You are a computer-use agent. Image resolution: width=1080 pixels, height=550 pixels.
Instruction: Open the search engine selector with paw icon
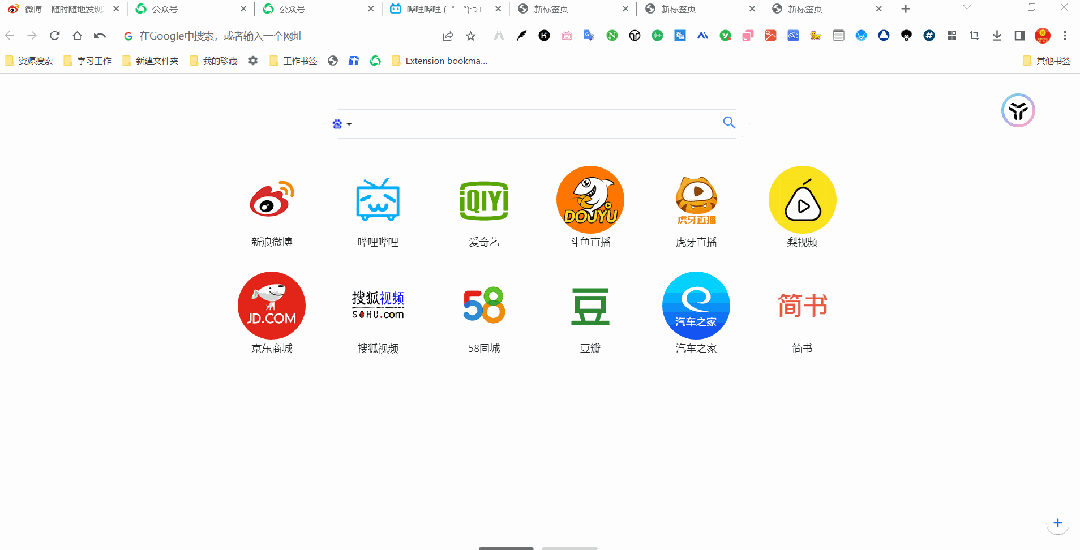tap(342, 124)
